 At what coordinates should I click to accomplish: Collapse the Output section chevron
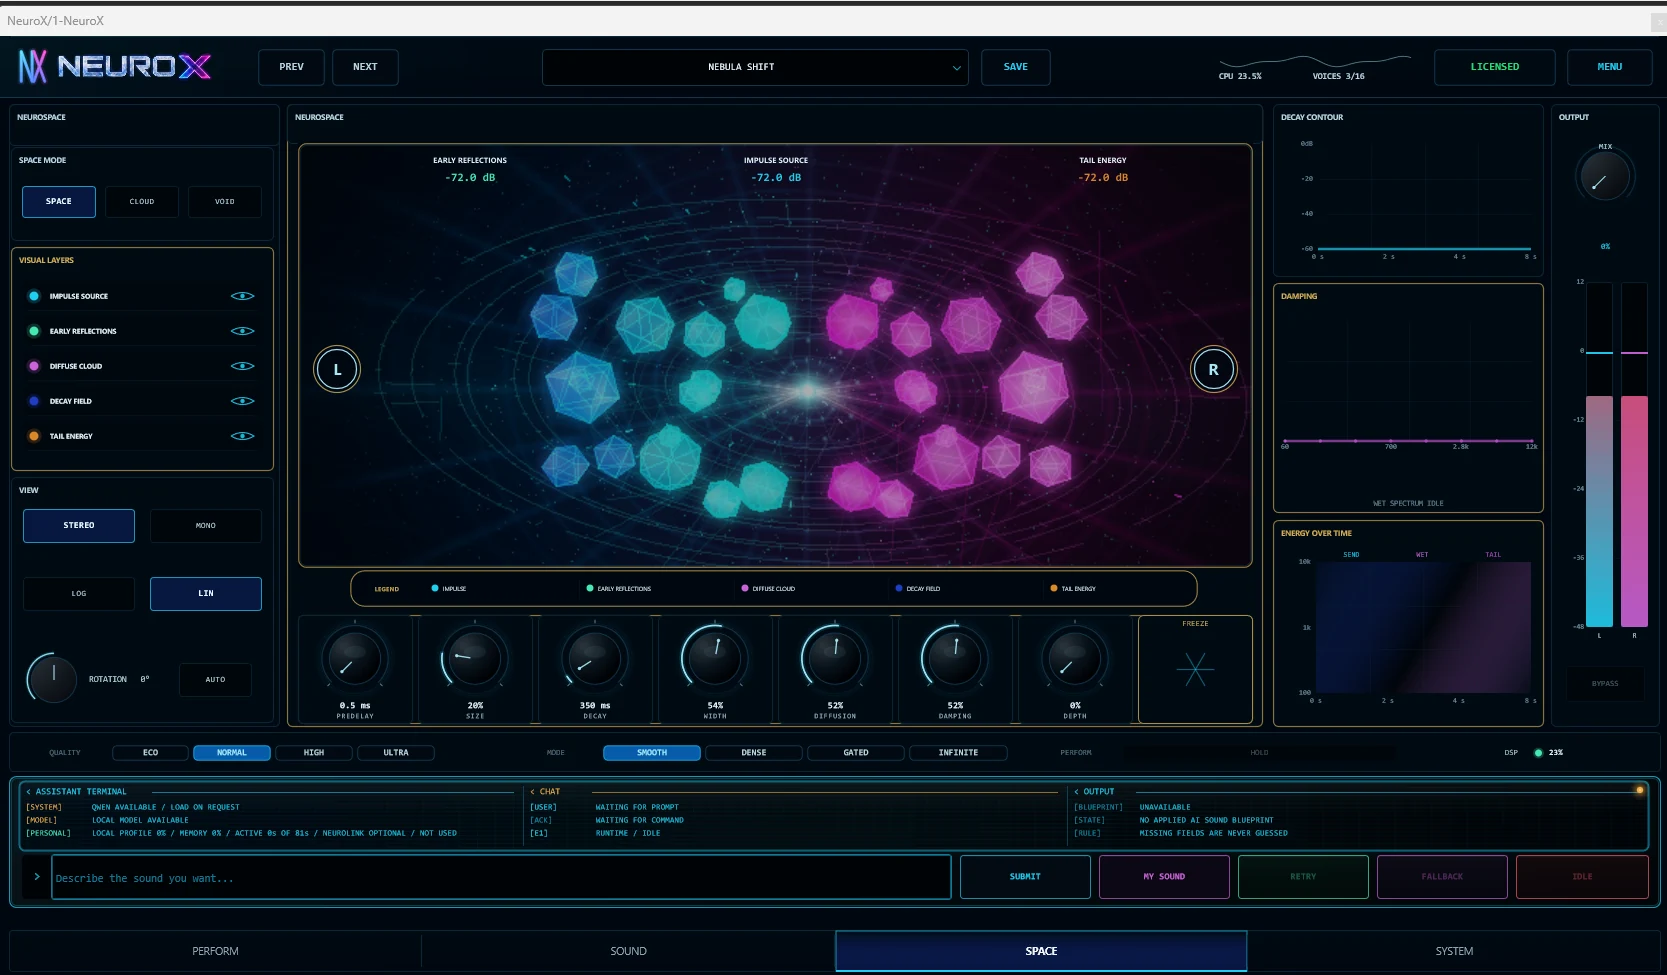pos(1077,792)
